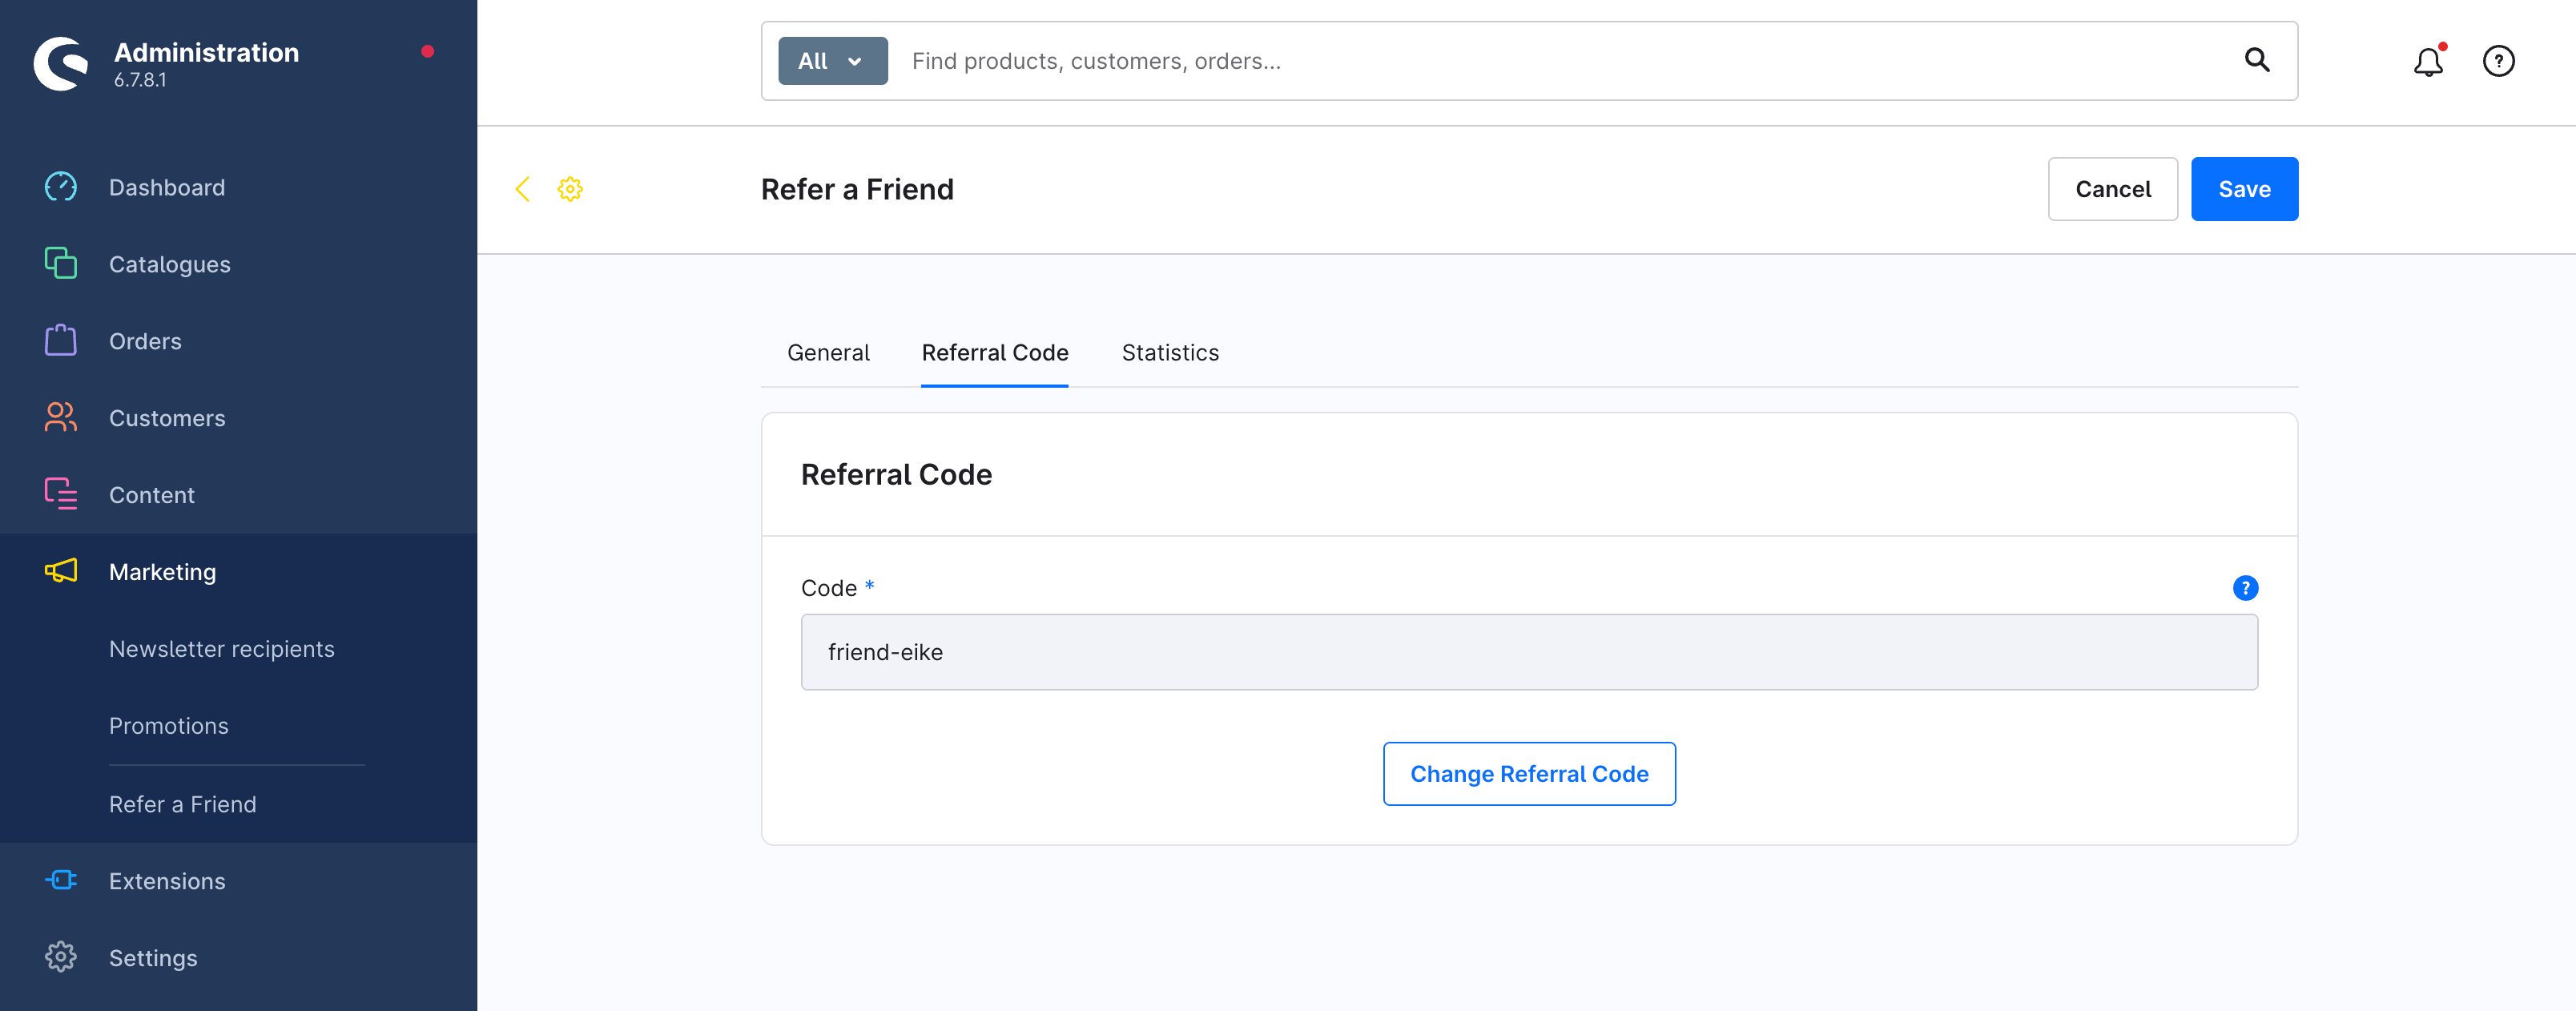The height and width of the screenshot is (1011, 2576).
Task: Switch to the General tab
Action: (827, 353)
